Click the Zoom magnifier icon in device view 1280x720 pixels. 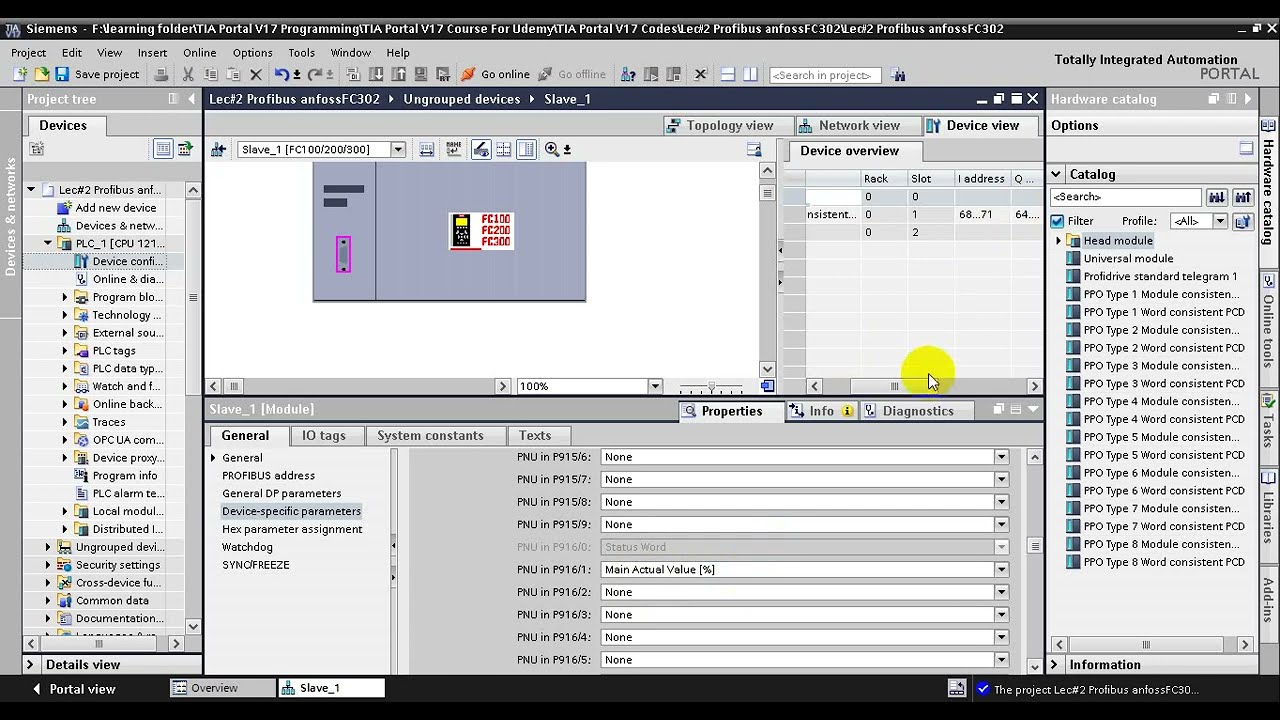click(x=552, y=149)
